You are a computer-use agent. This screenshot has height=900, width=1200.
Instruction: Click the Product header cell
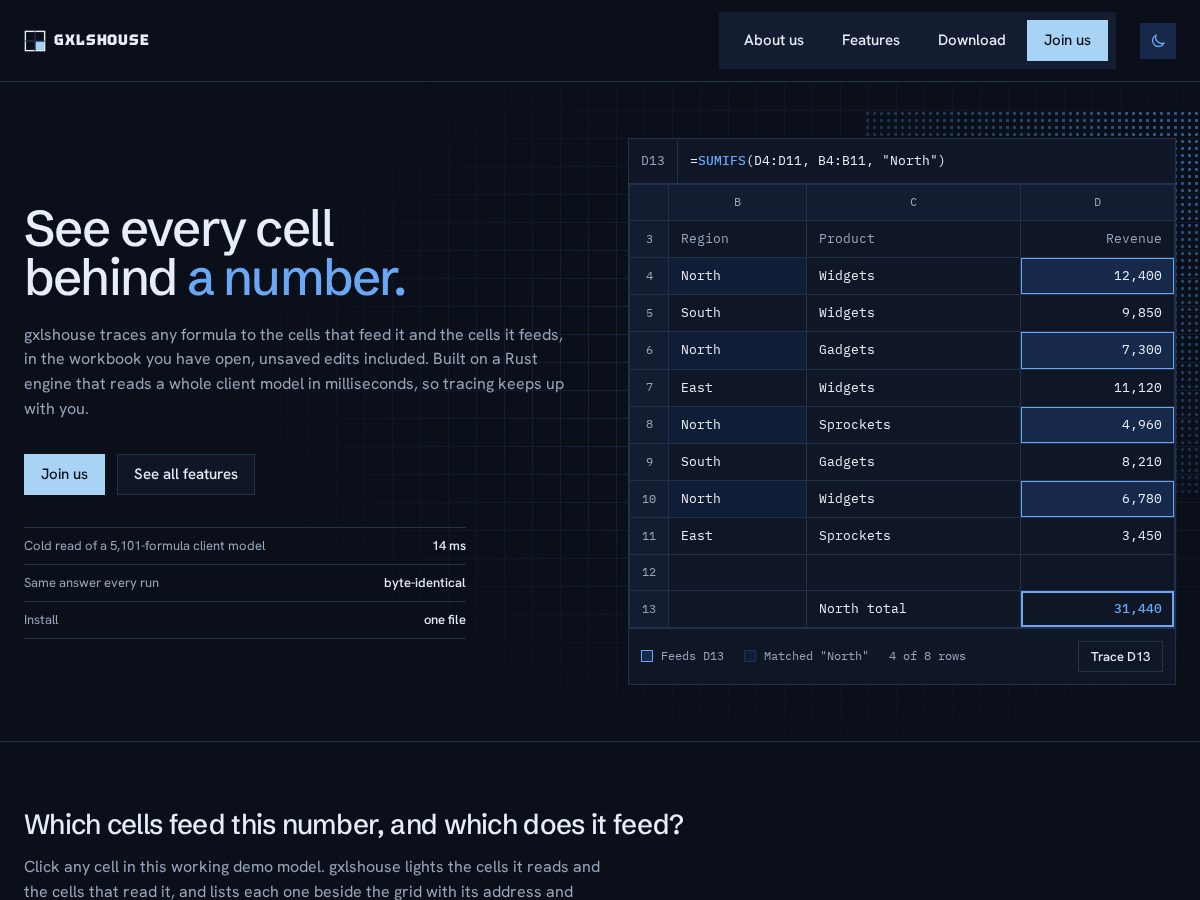[913, 239]
